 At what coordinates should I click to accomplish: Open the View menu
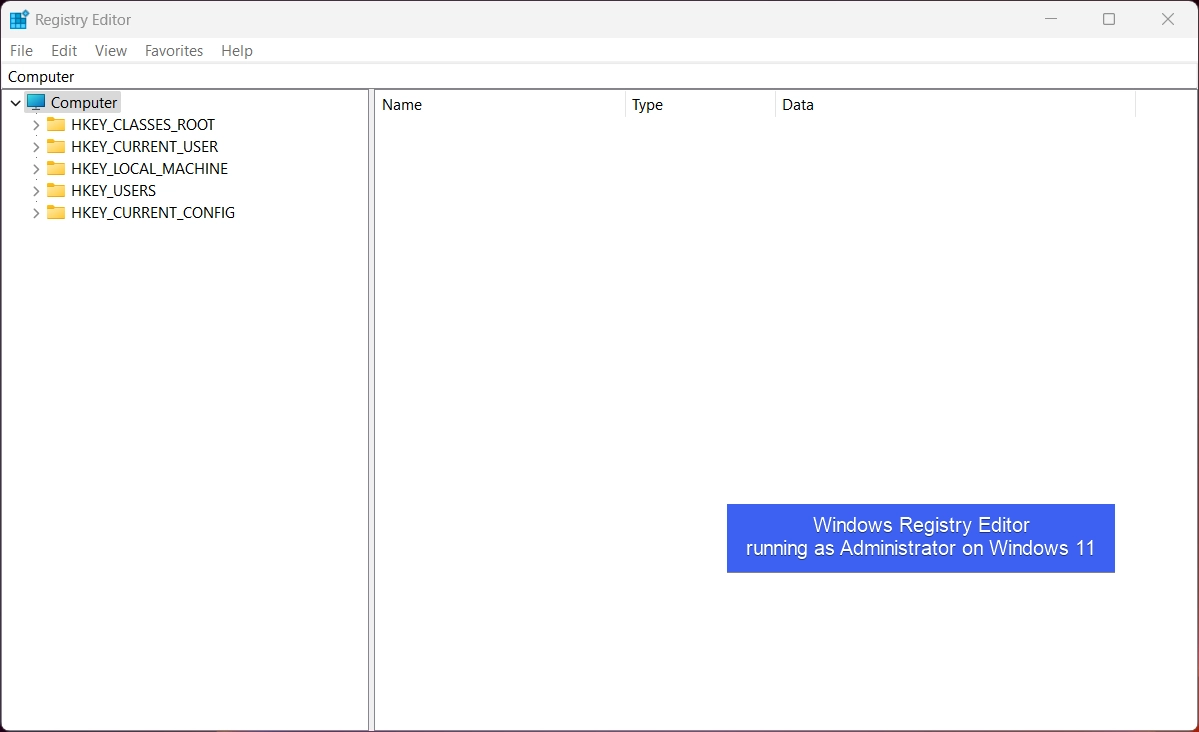(x=111, y=50)
